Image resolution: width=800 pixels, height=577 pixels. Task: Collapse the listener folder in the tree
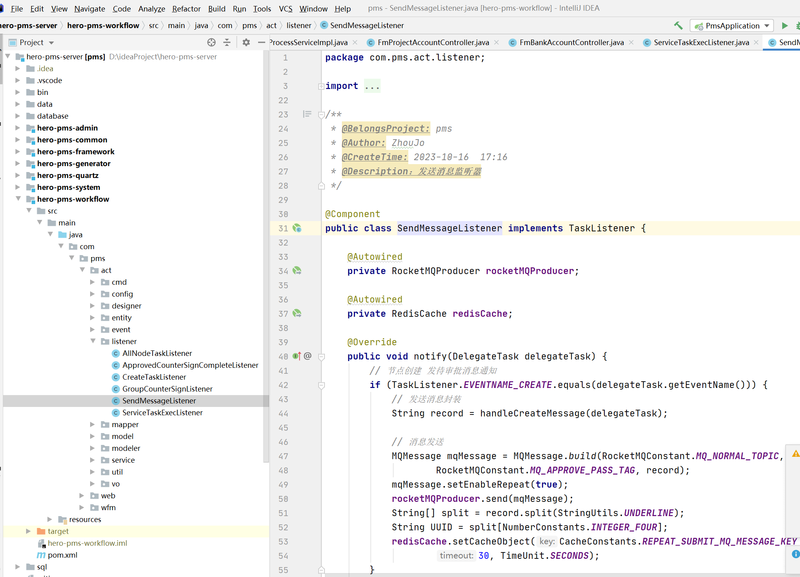(x=93, y=341)
